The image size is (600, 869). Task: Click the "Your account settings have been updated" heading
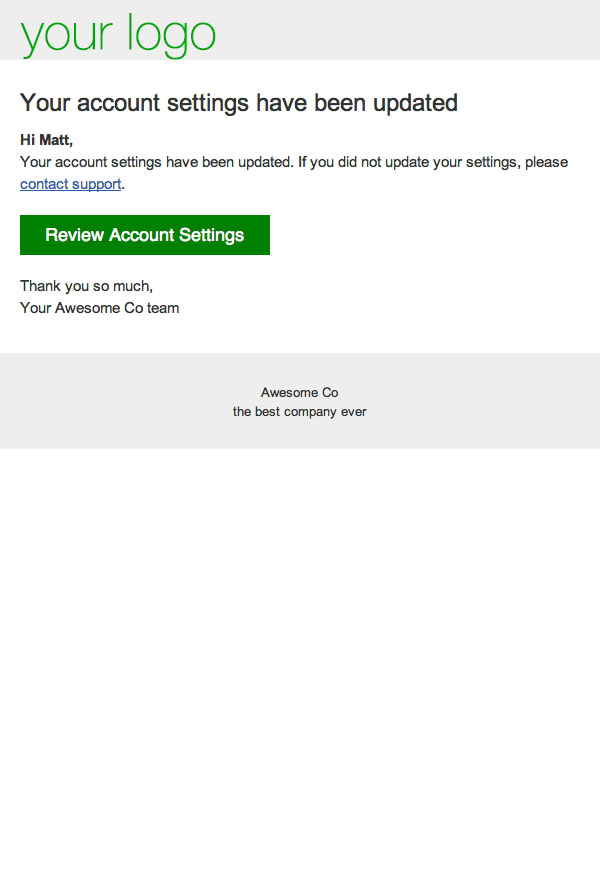click(238, 102)
